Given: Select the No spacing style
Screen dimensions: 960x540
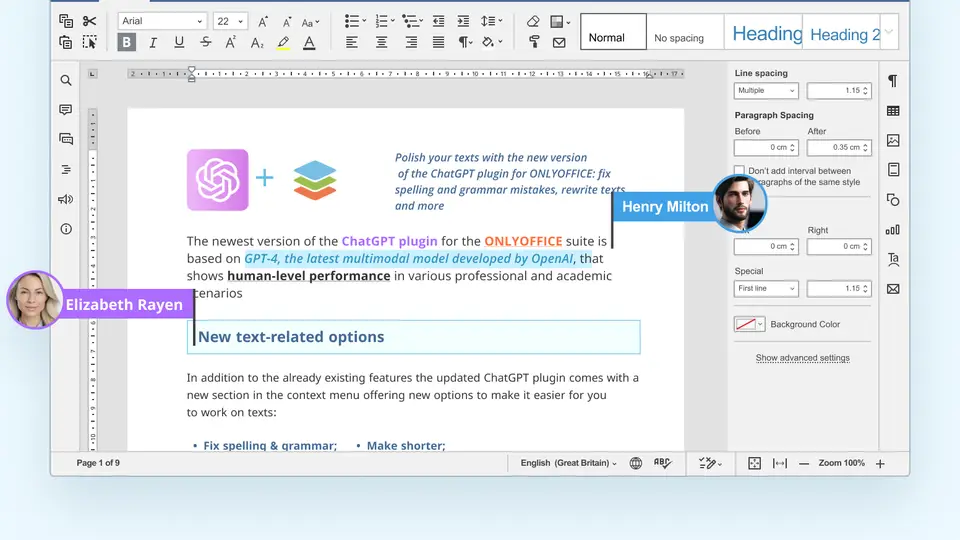Looking at the screenshot, I should coord(685,31).
